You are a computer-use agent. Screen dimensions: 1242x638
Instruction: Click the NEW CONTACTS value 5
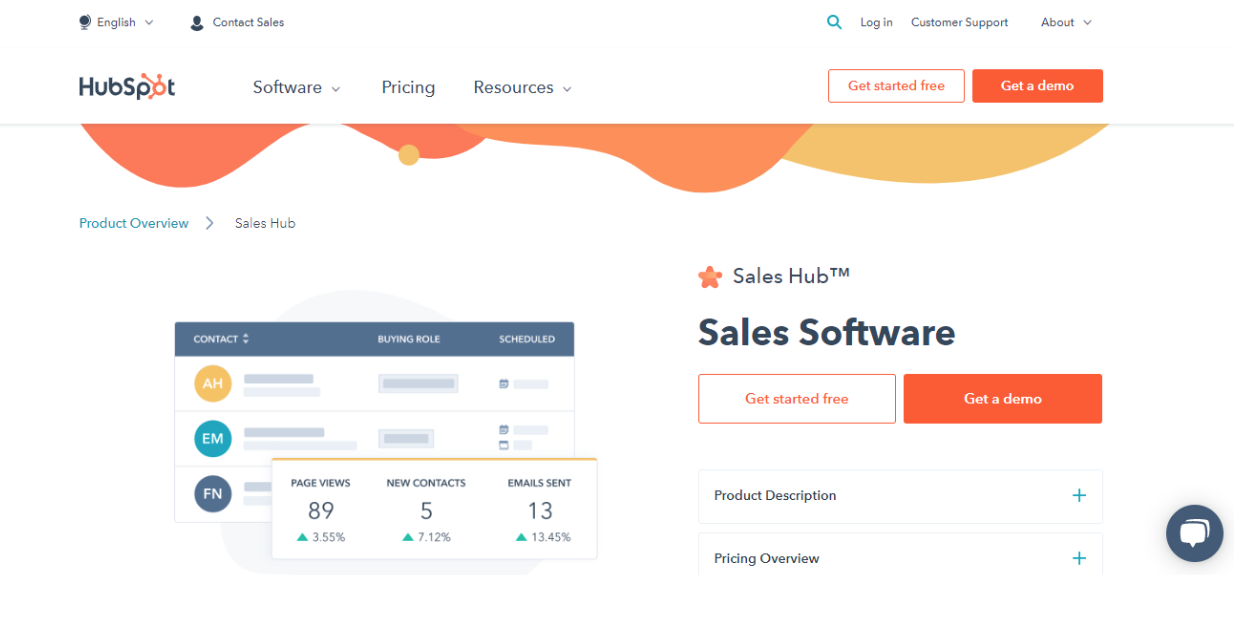tap(426, 511)
